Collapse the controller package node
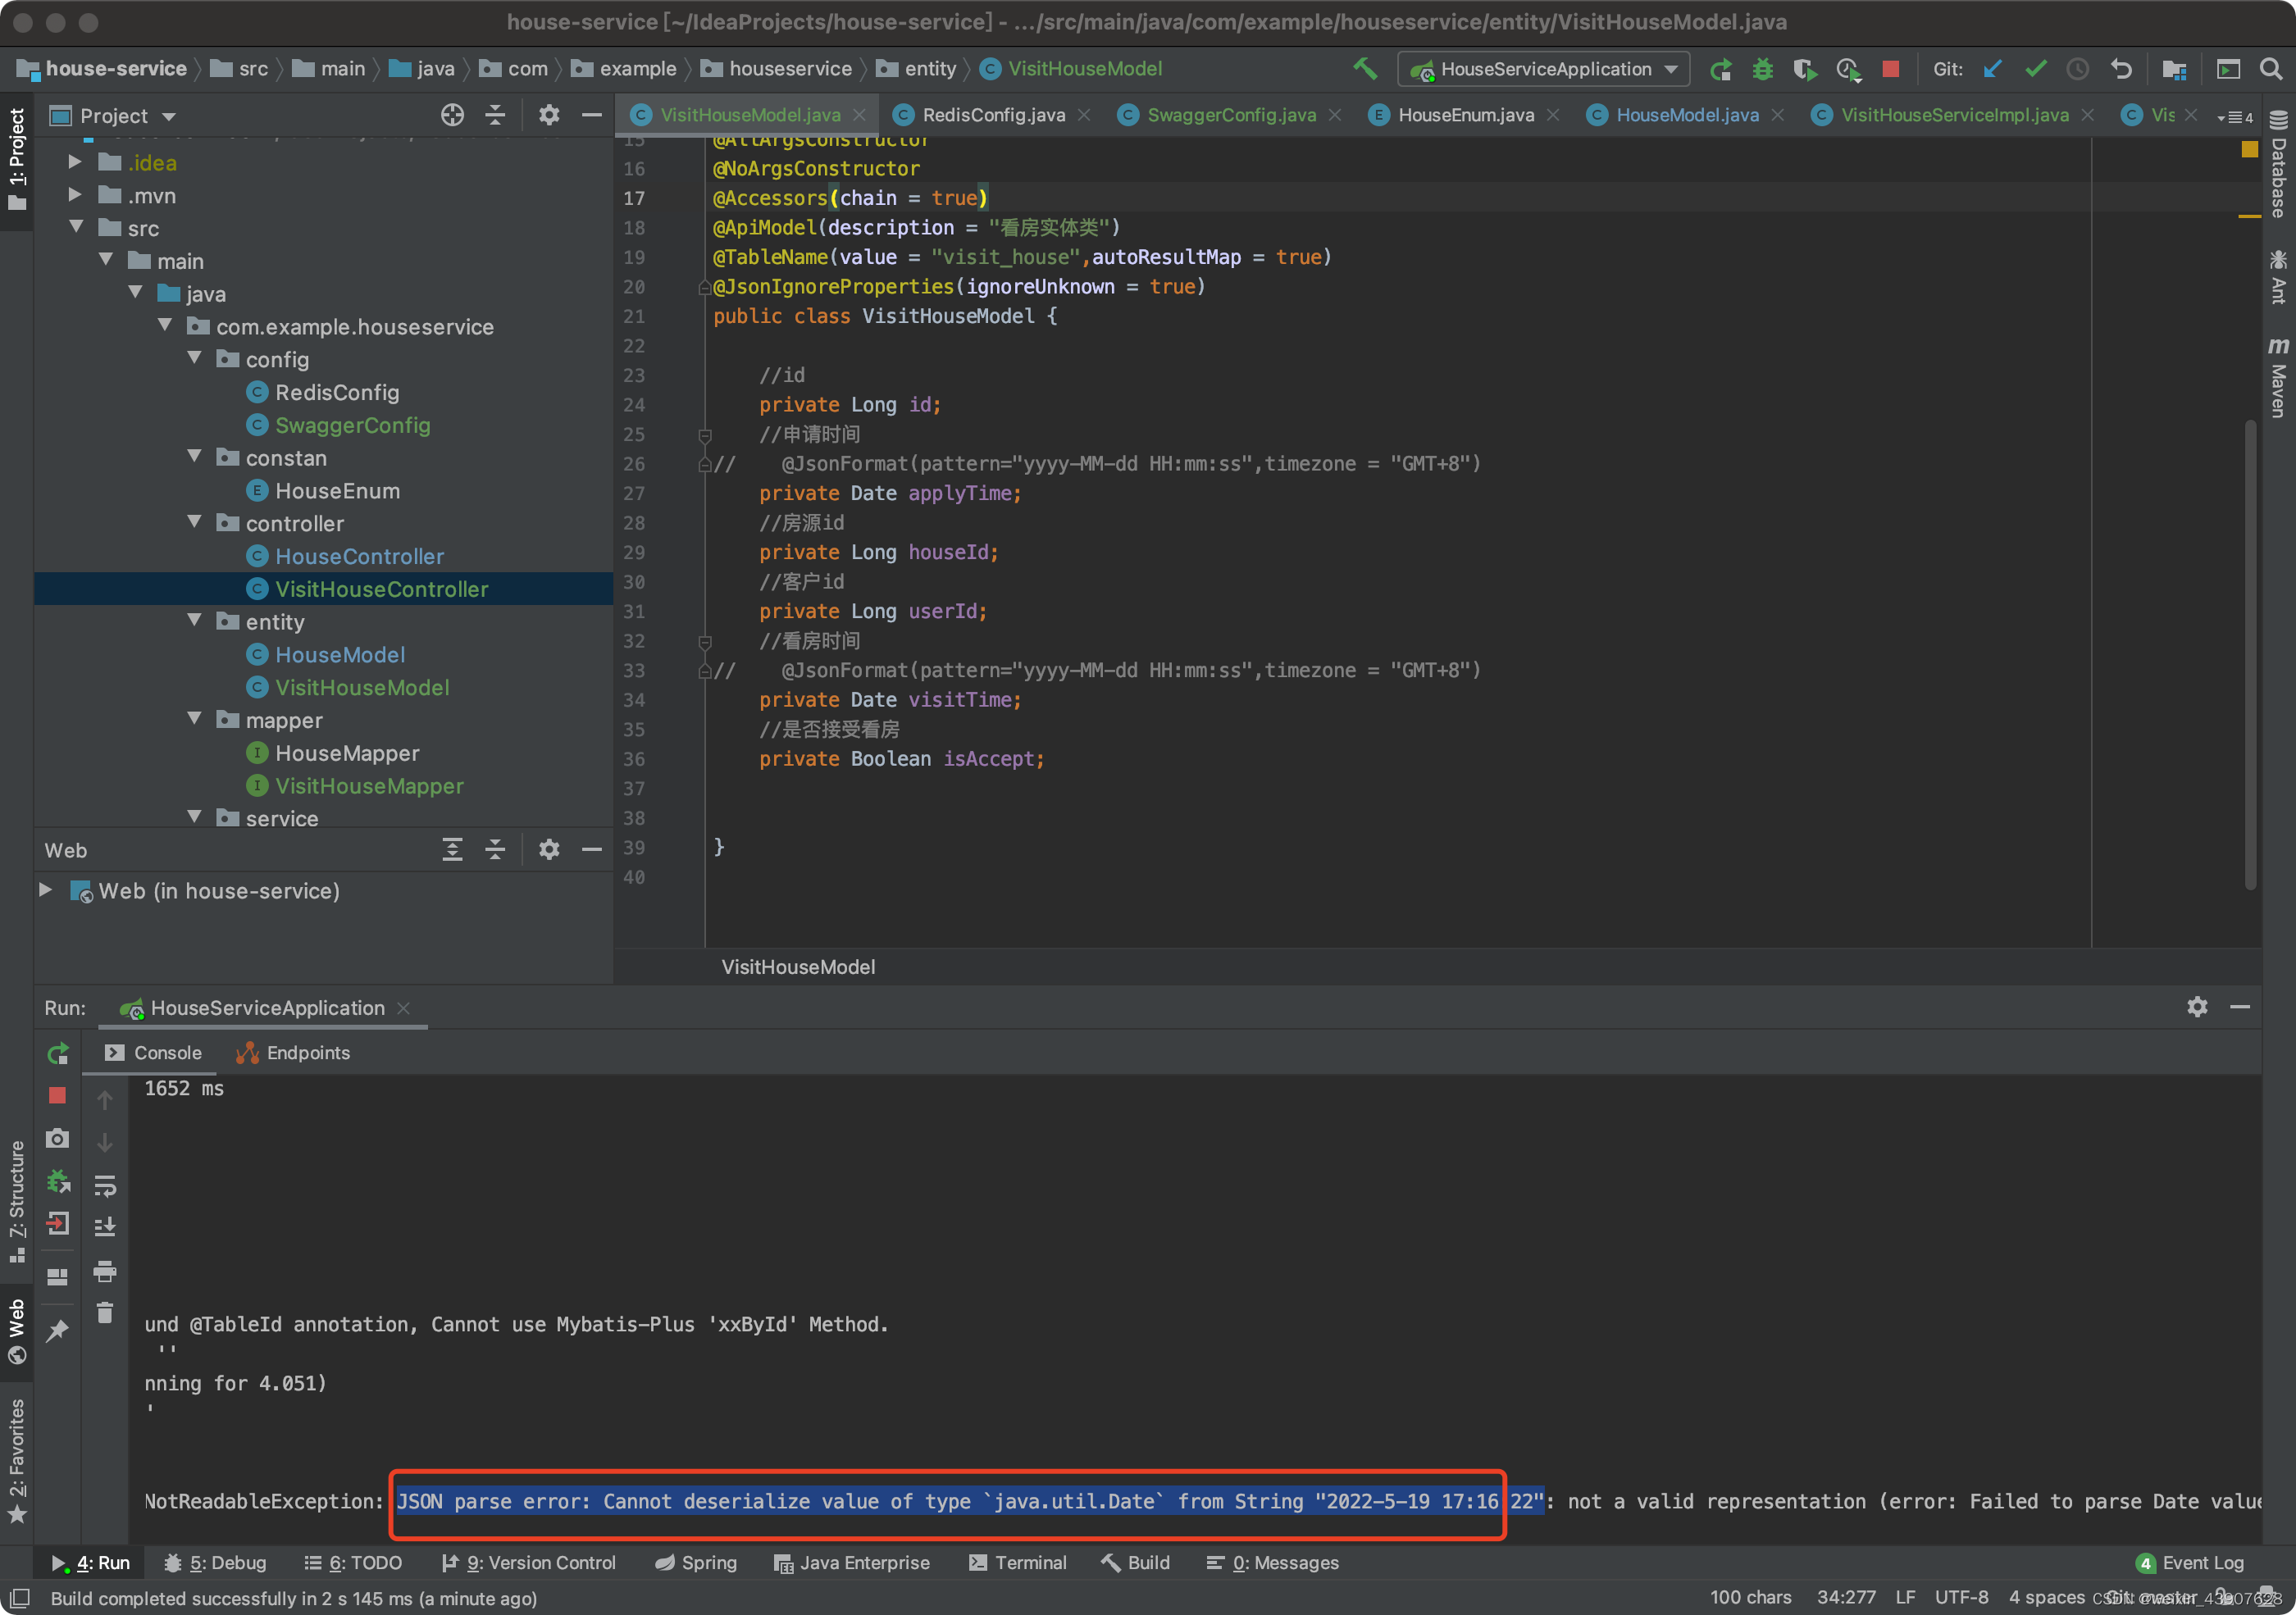This screenshot has width=2296, height=1615. [x=195, y=523]
